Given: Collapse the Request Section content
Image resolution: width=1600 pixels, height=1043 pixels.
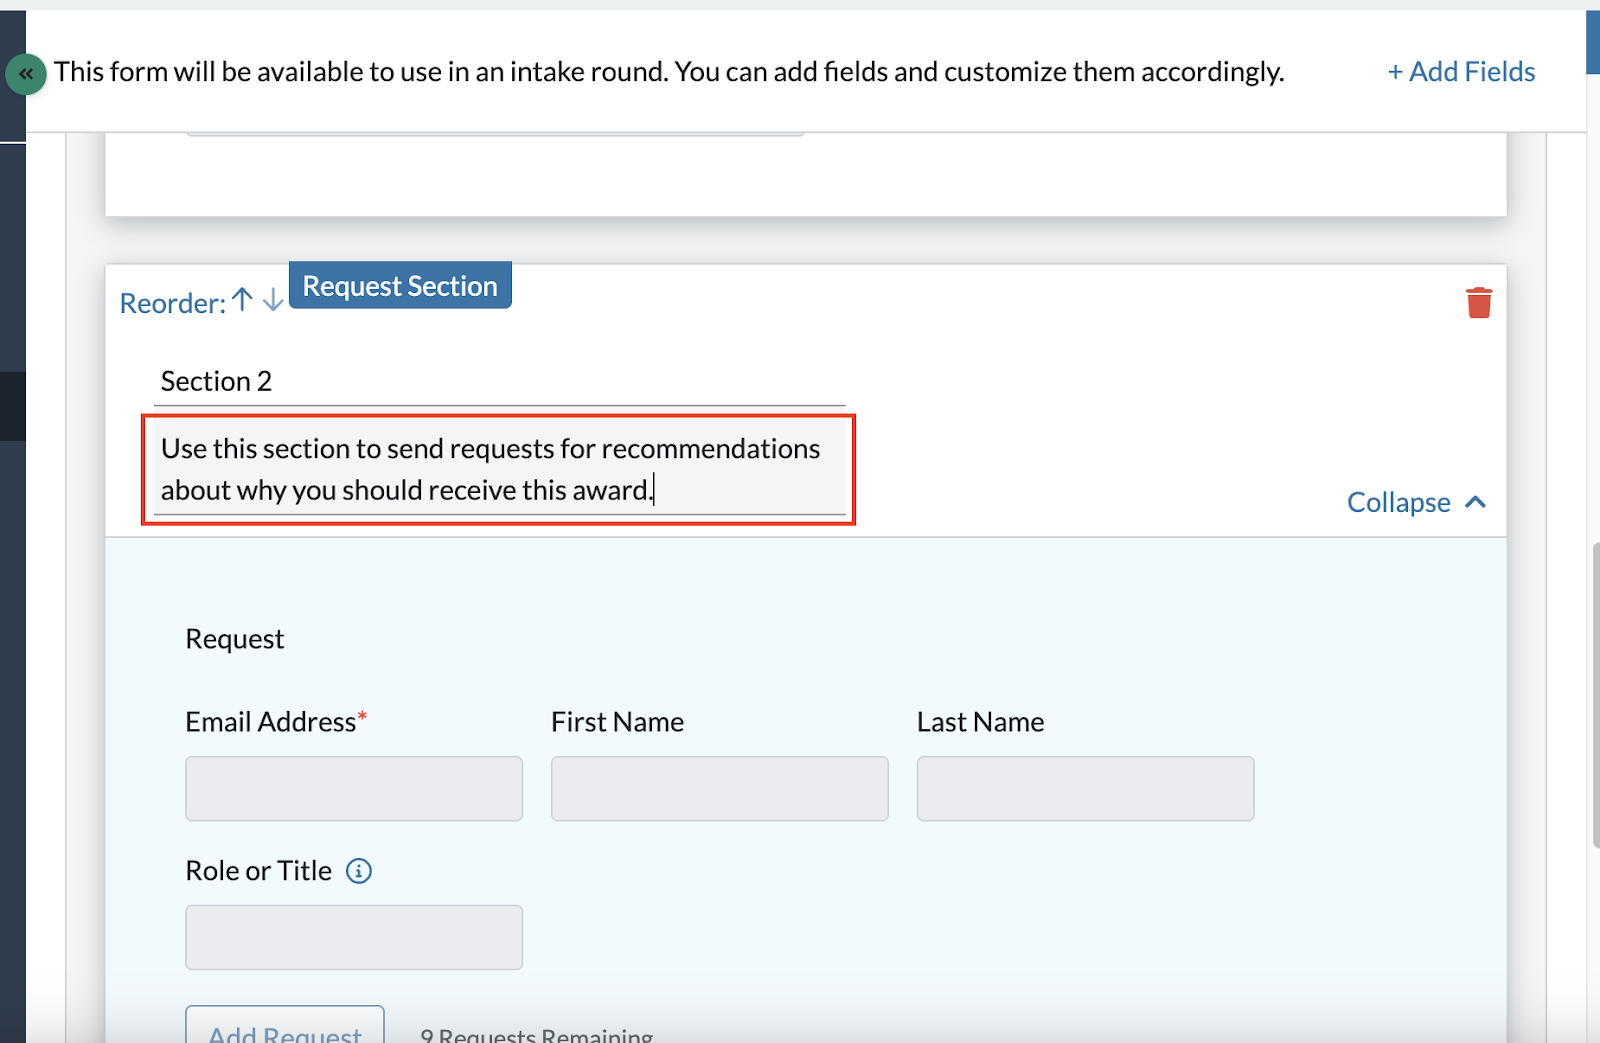Looking at the screenshot, I should 1398,502.
